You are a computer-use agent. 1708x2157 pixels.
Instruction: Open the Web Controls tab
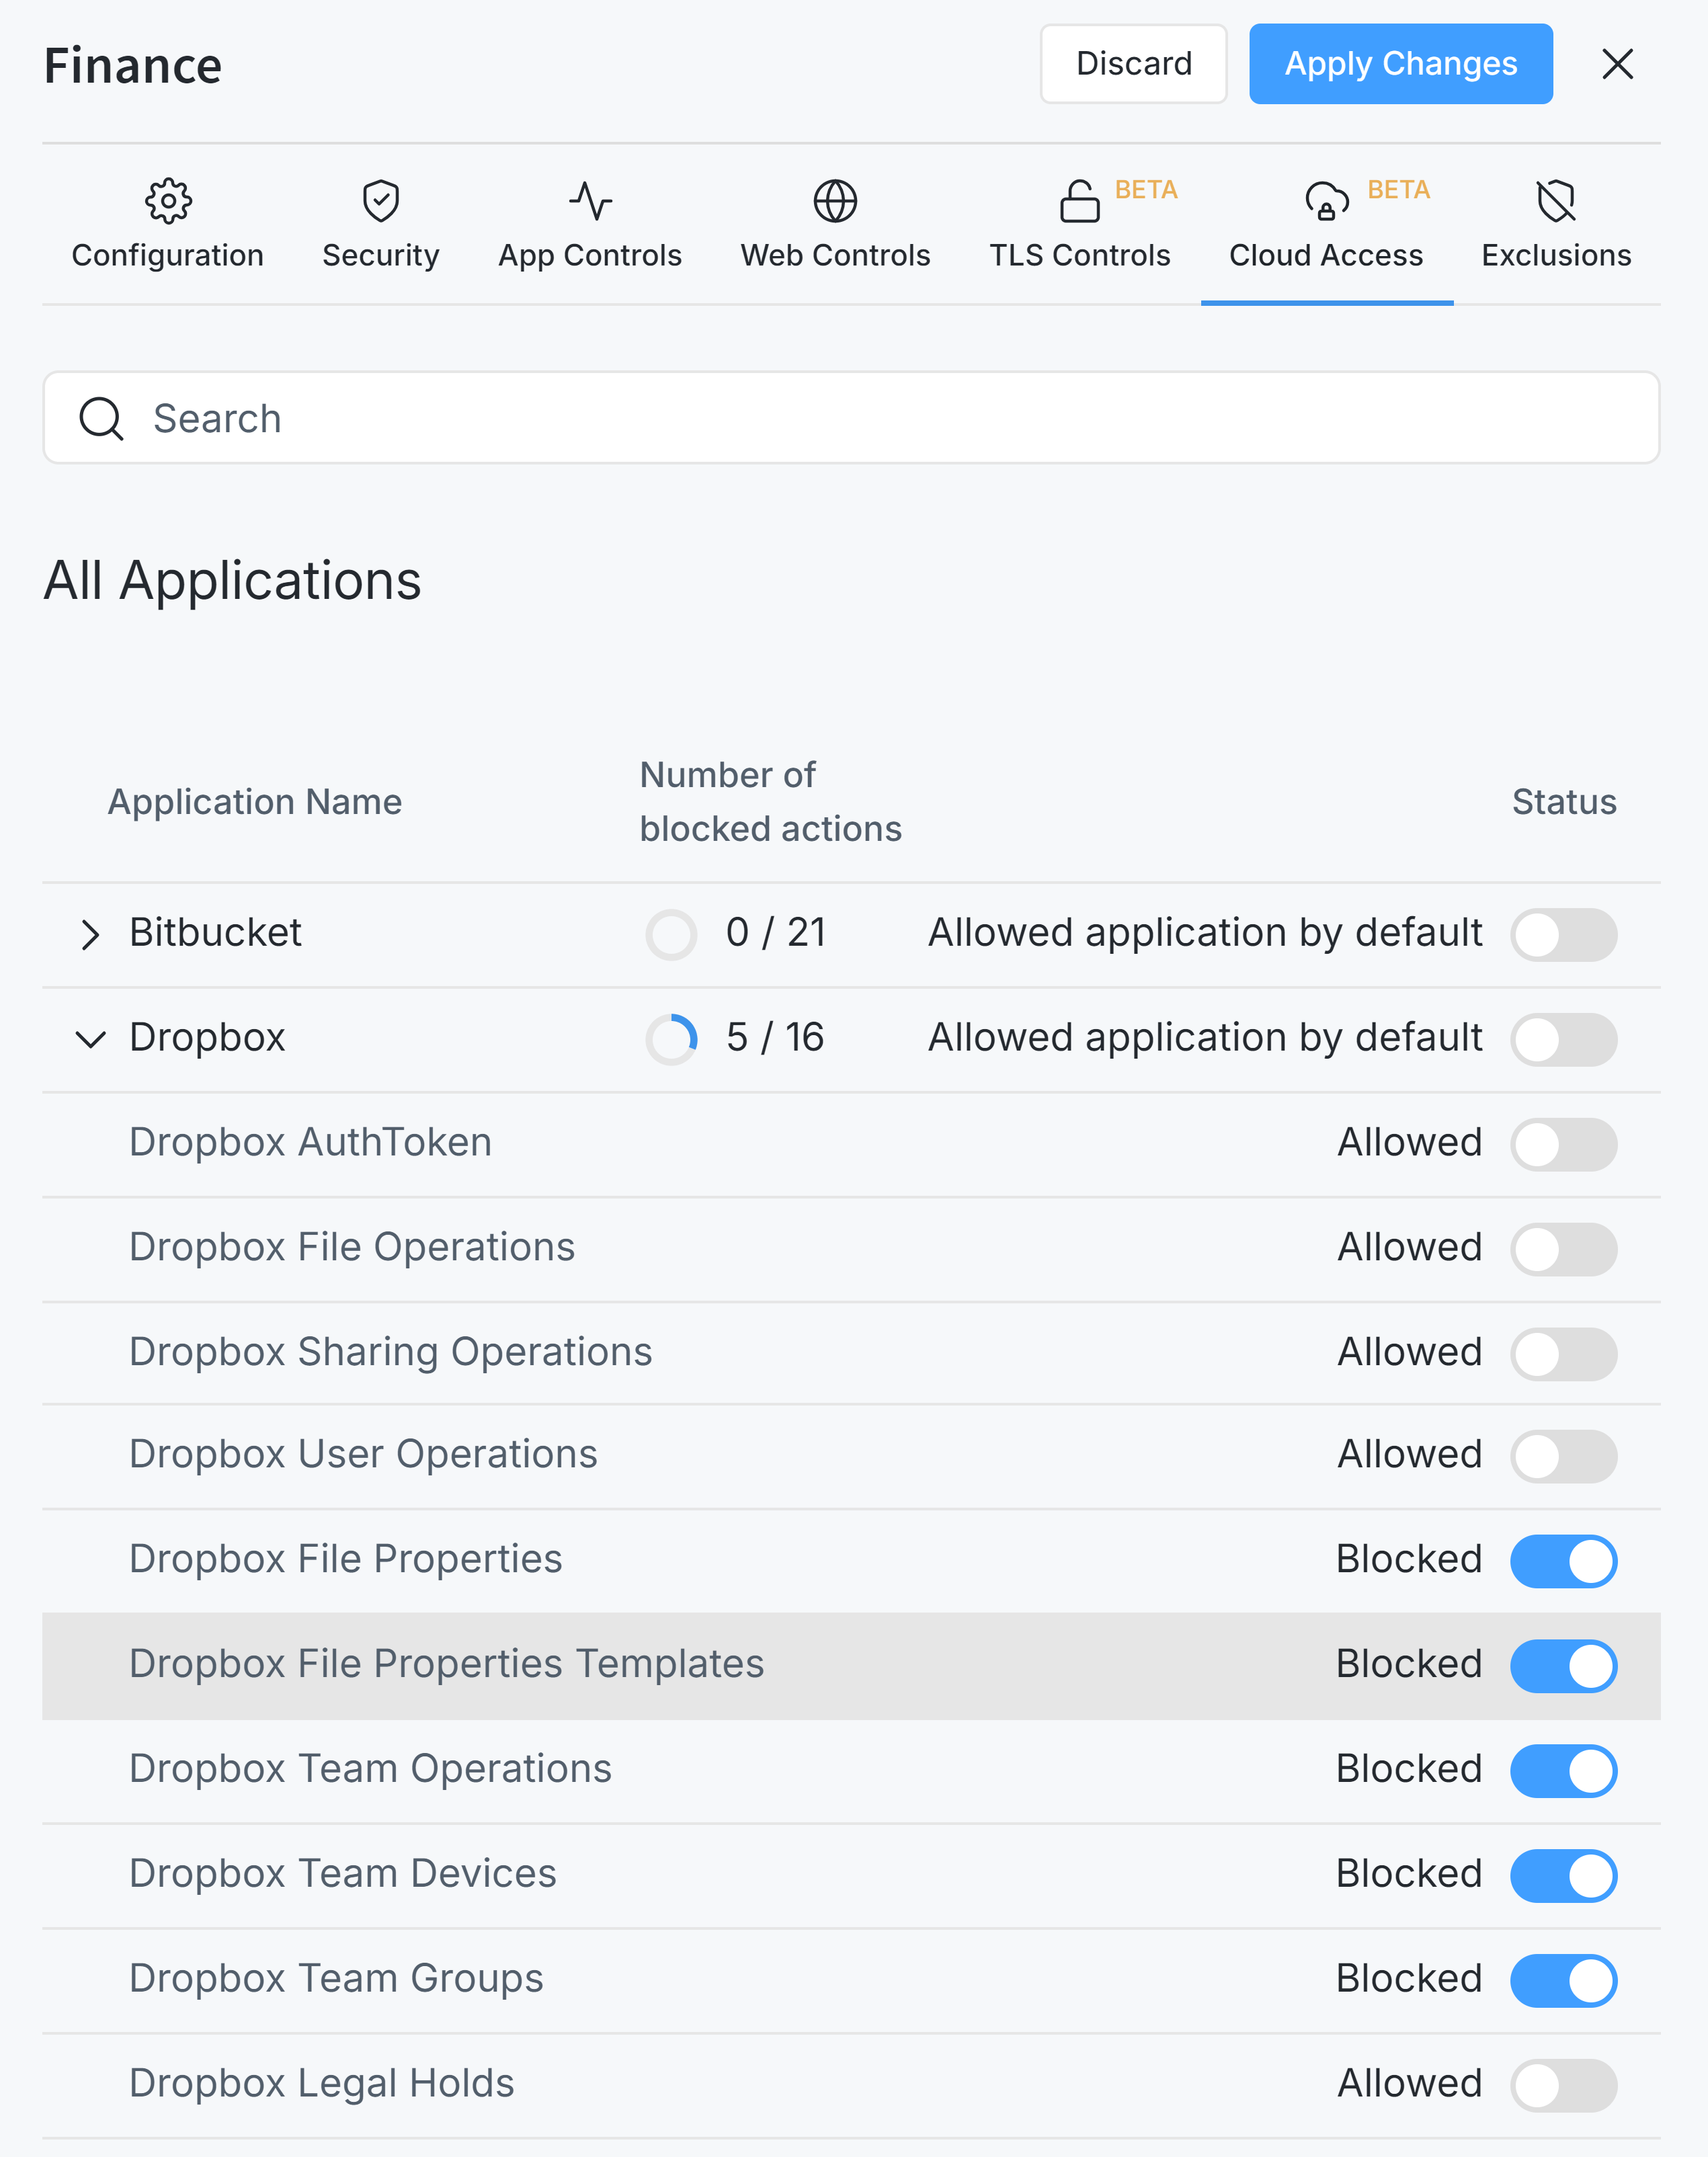coord(835,226)
